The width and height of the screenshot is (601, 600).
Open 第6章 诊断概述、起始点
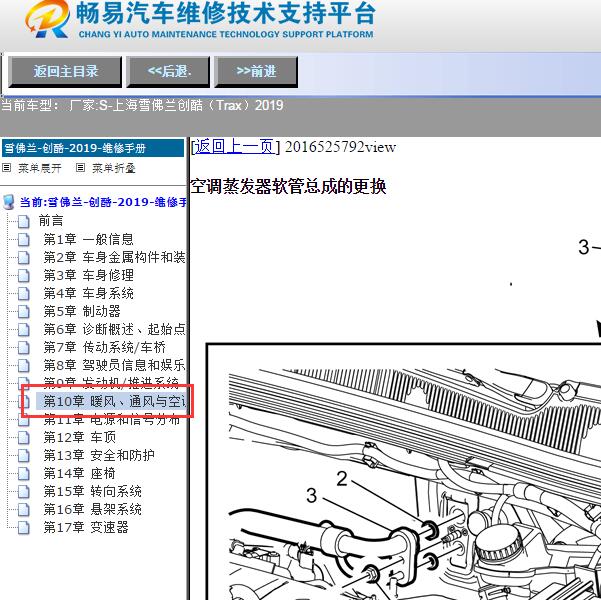tap(114, 329)
